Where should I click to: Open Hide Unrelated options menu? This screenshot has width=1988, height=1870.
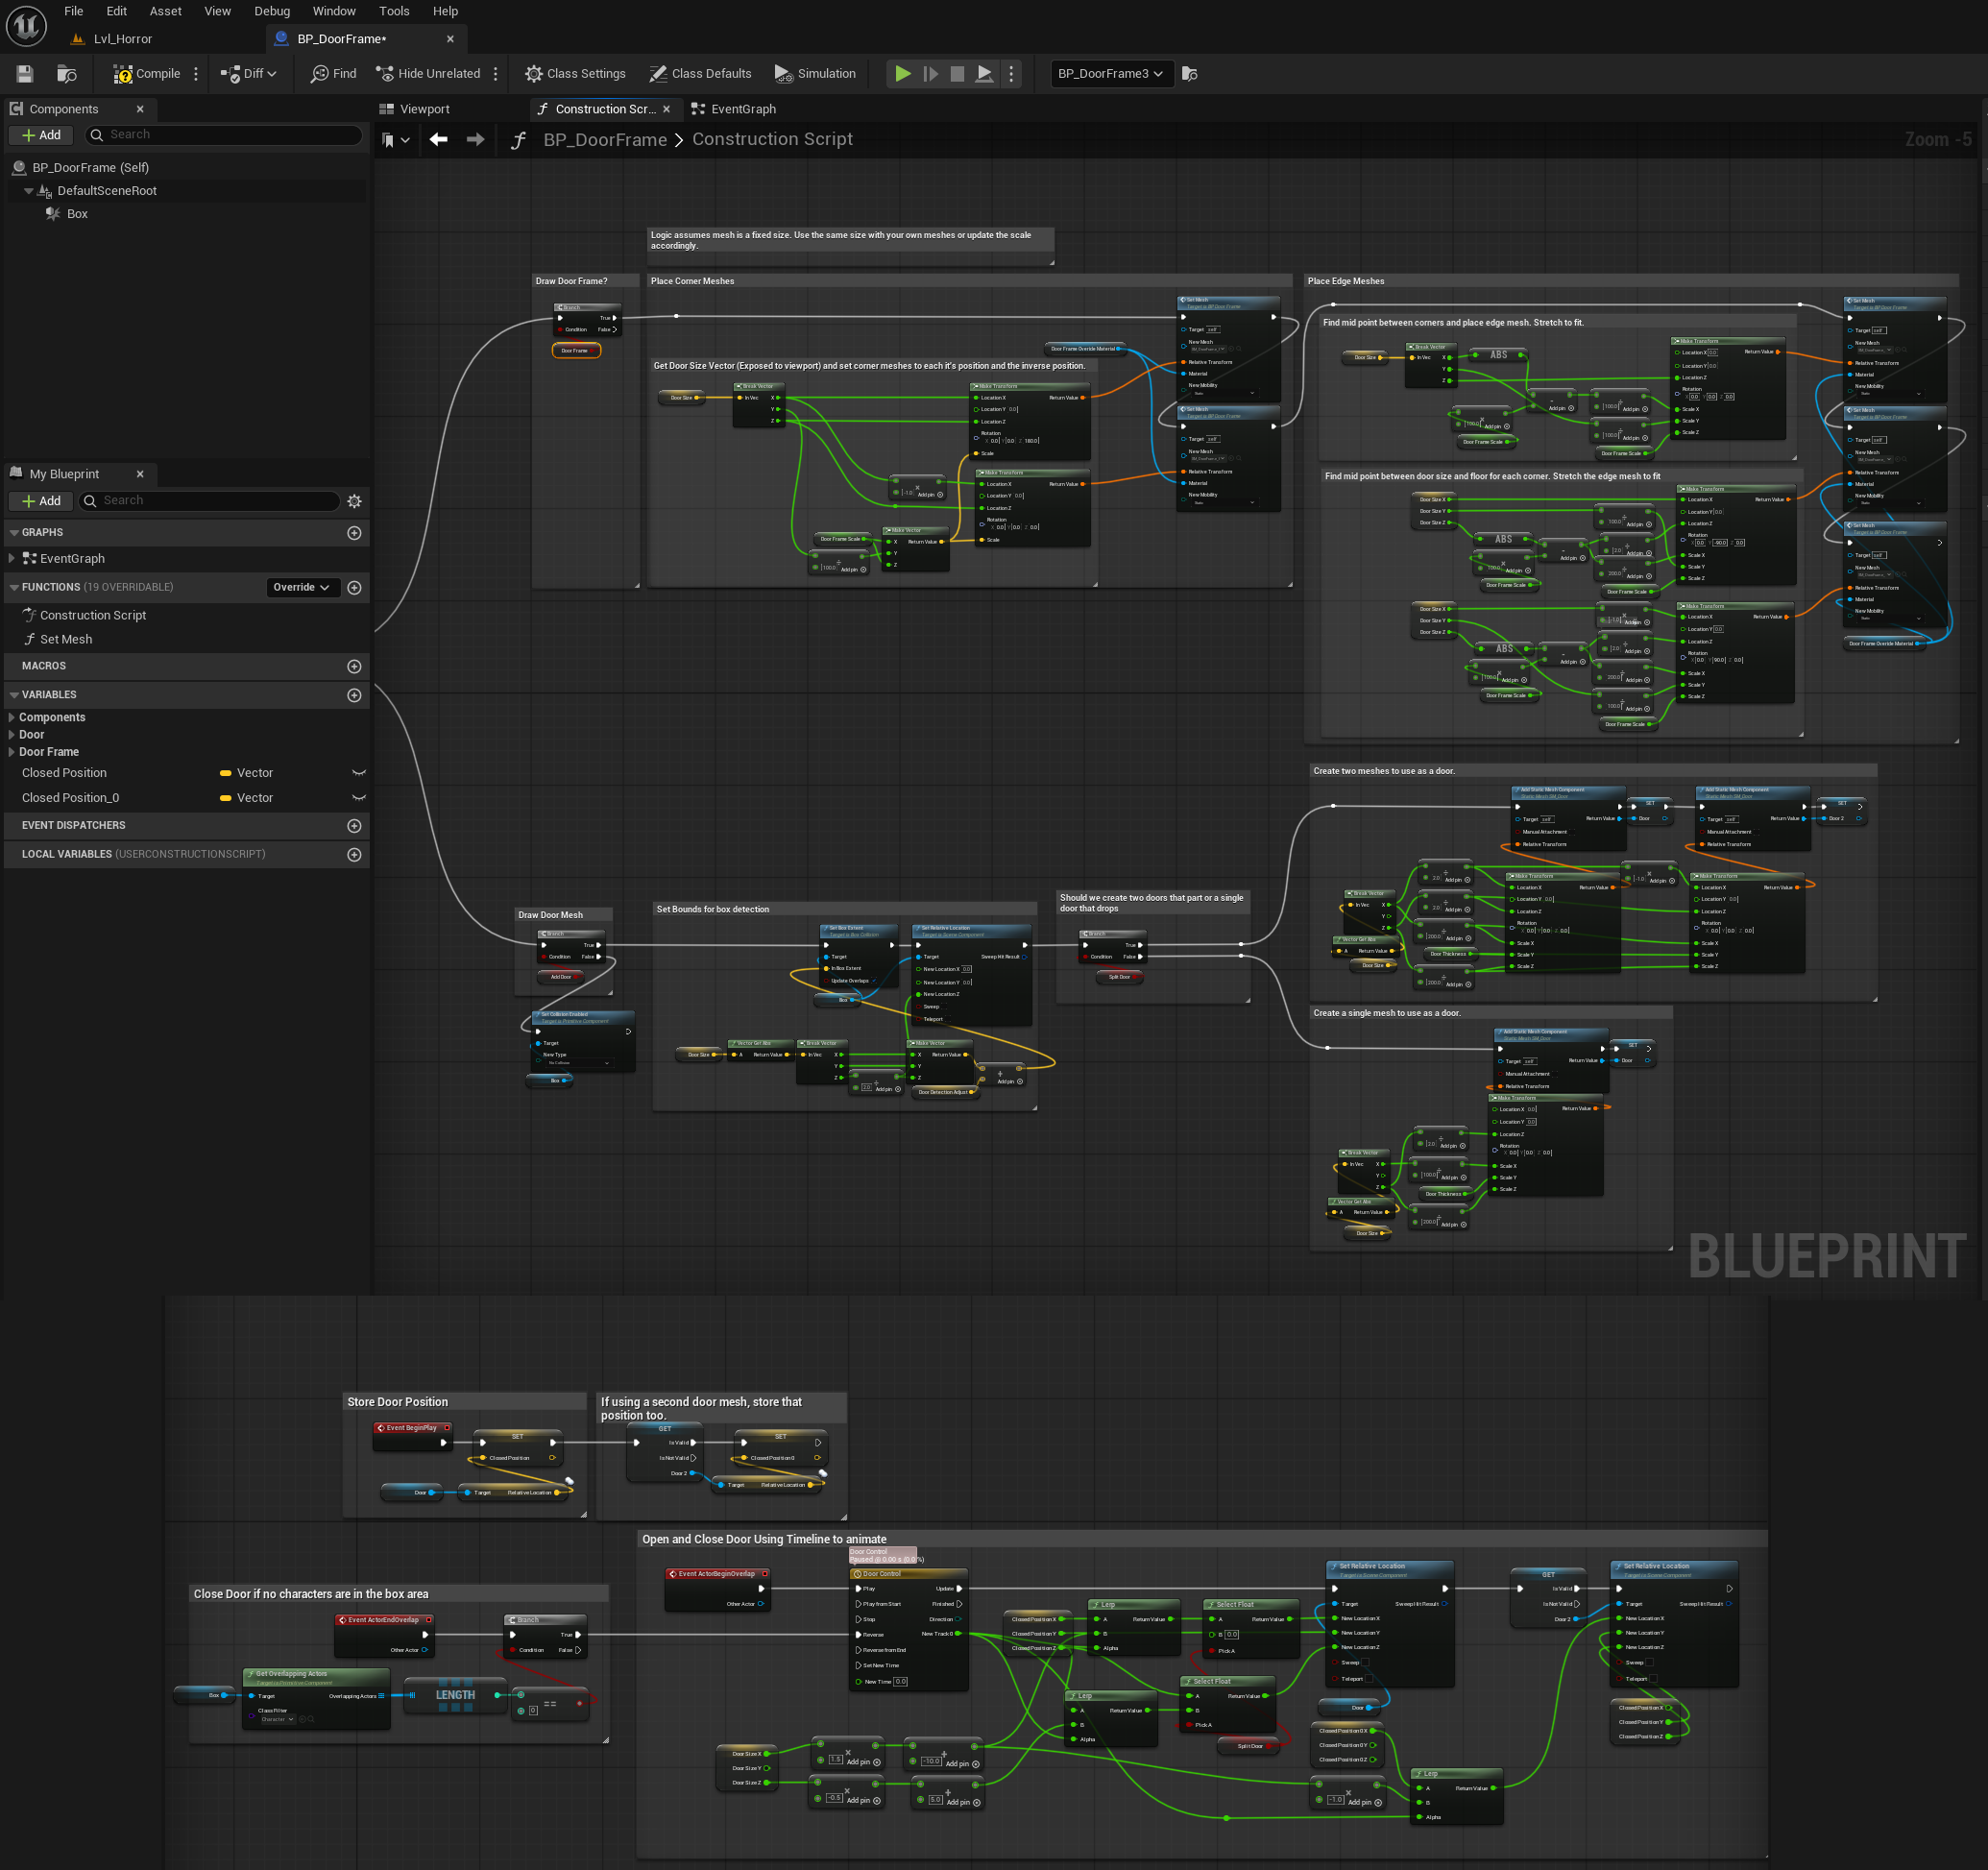click(x=496, y=73)
